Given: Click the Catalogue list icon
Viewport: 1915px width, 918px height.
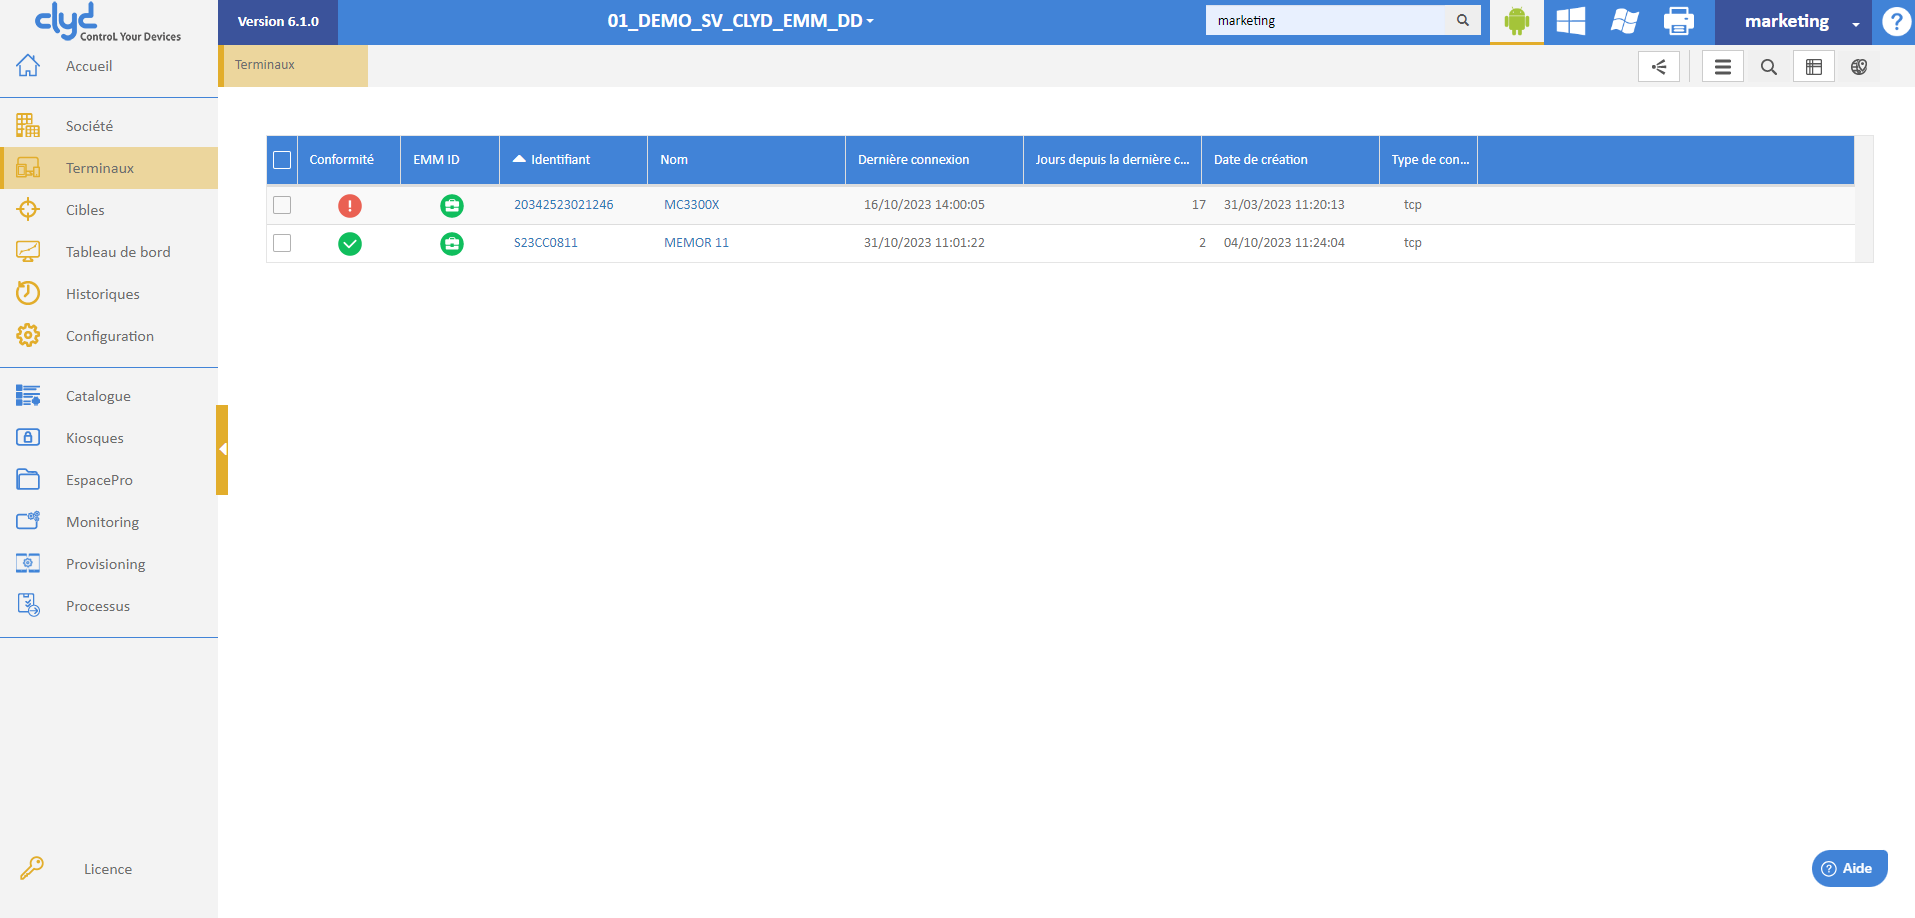Looking at the screenshot, I should click(x=28, y=395).
